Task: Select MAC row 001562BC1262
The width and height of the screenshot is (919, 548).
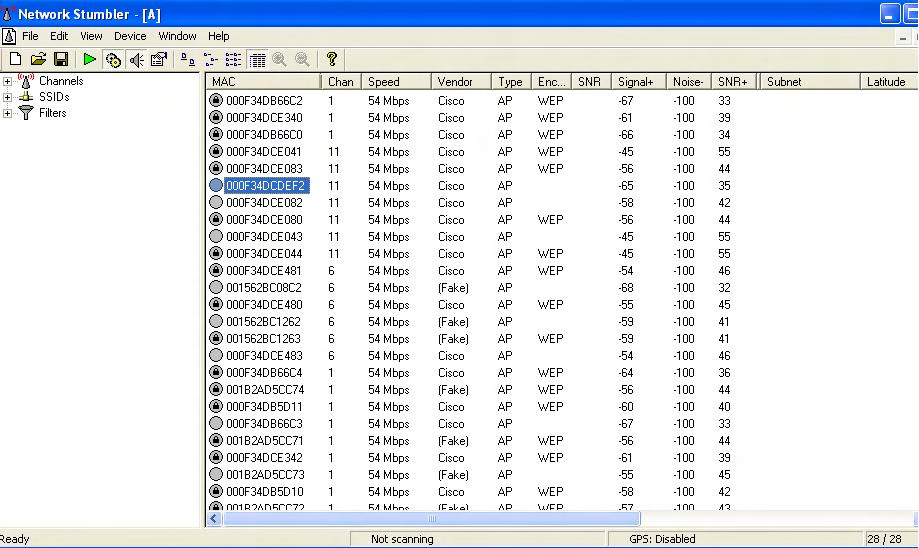Action: [x=264, y=322]
